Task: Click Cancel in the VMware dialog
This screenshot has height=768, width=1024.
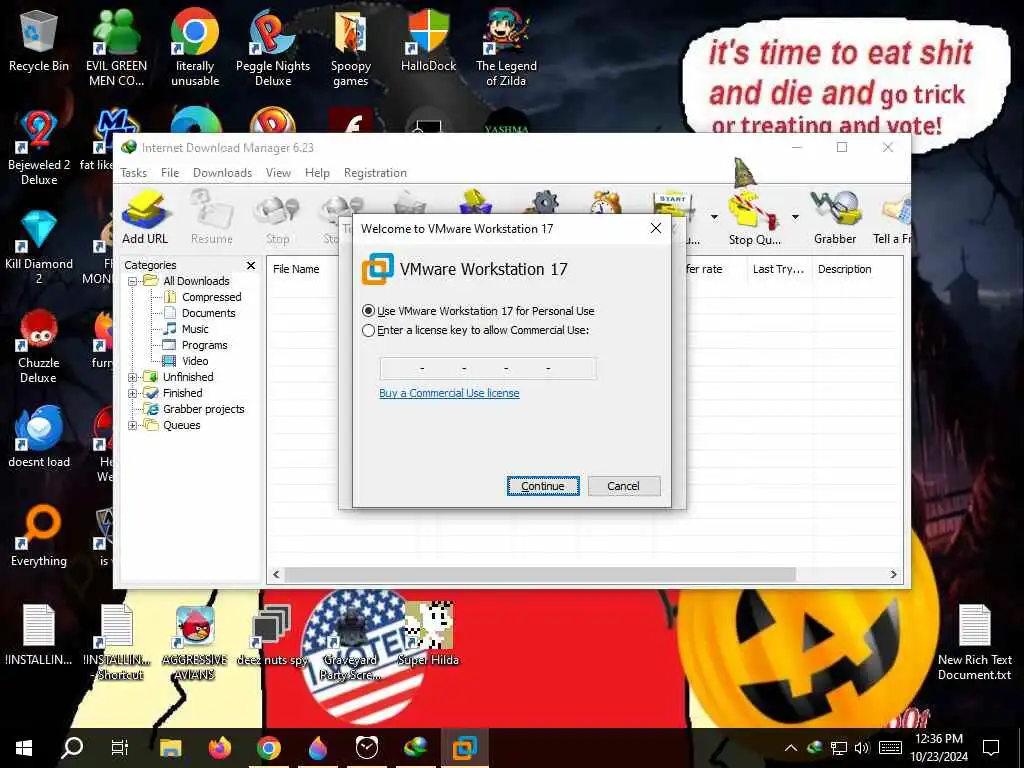Action: click(x=624, y=486)
